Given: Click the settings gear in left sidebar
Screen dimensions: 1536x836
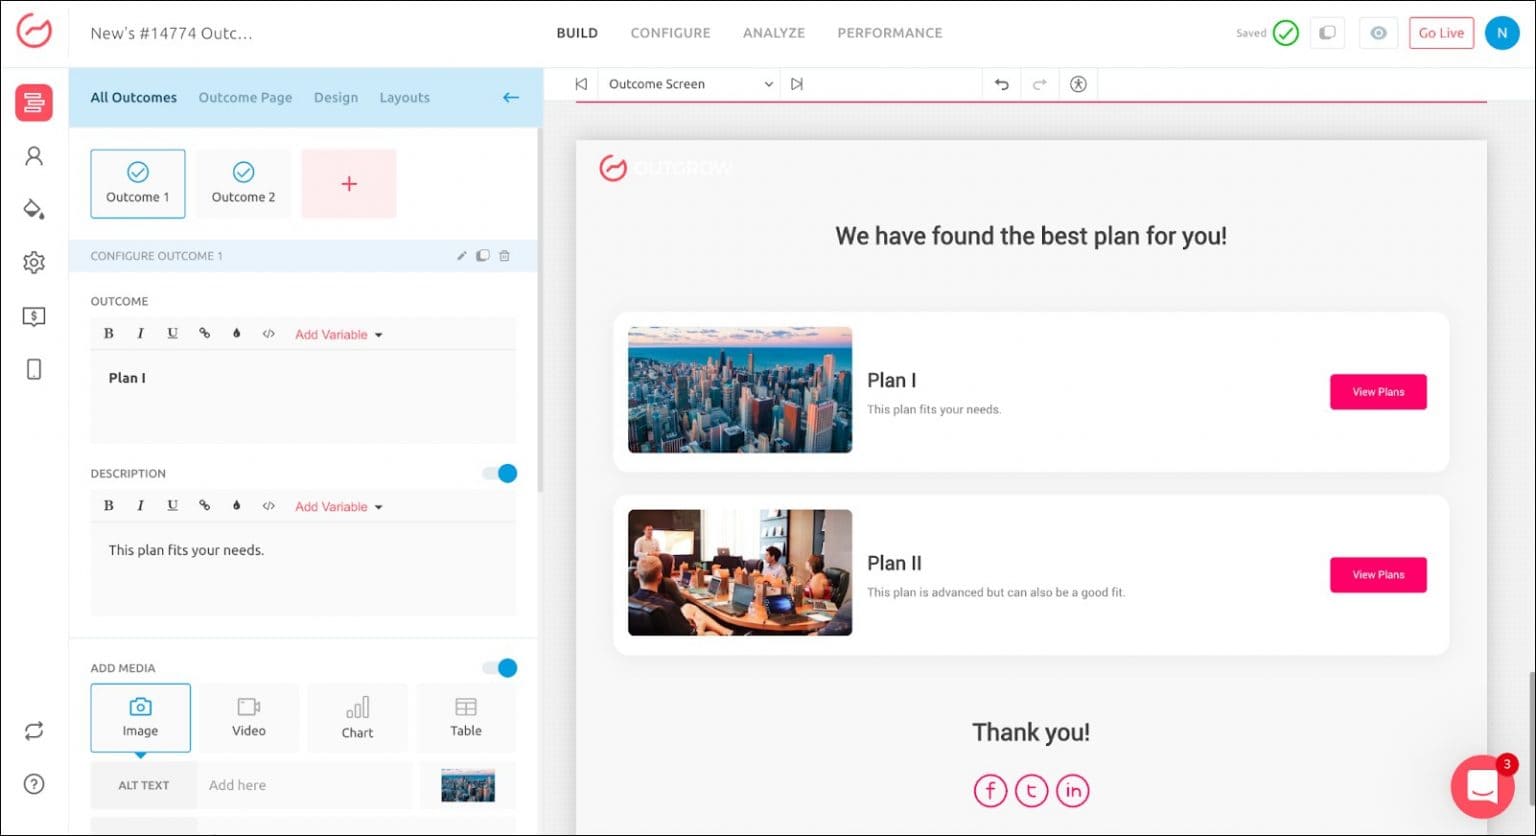Looking at the screenshot, I should pos(34,263).
